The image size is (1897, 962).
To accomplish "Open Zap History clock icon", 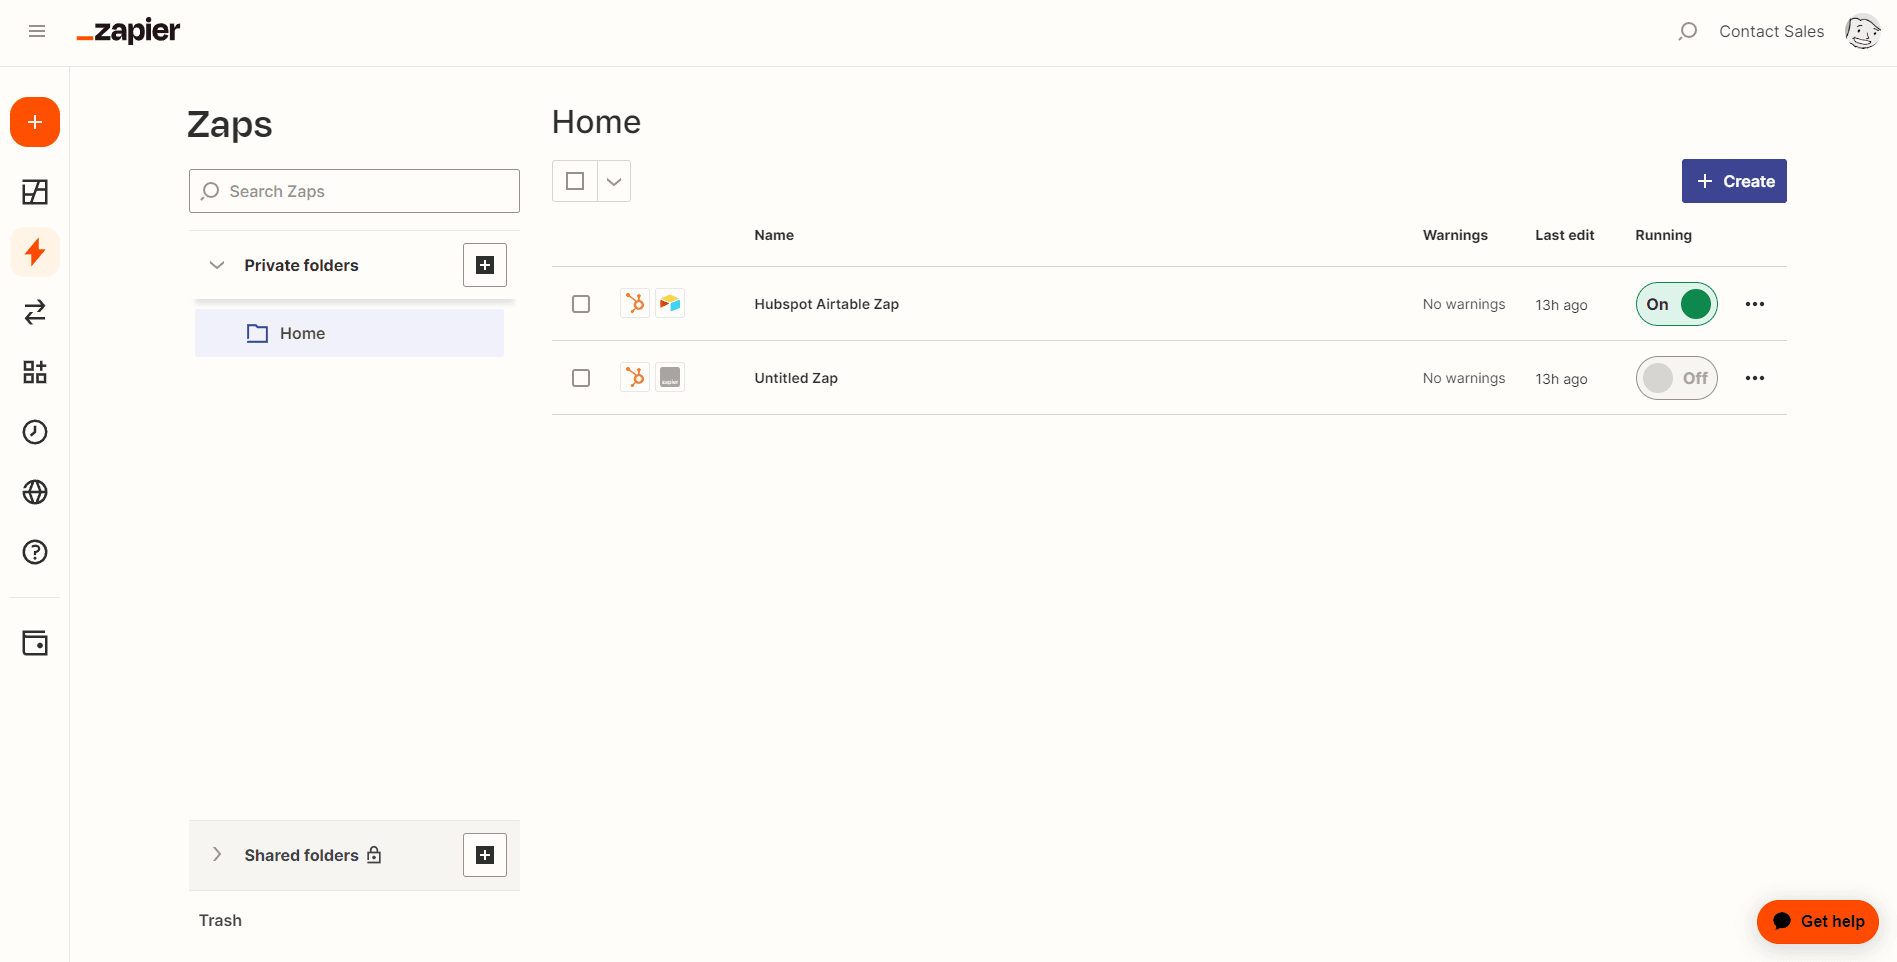I will (x=35, y=432).
